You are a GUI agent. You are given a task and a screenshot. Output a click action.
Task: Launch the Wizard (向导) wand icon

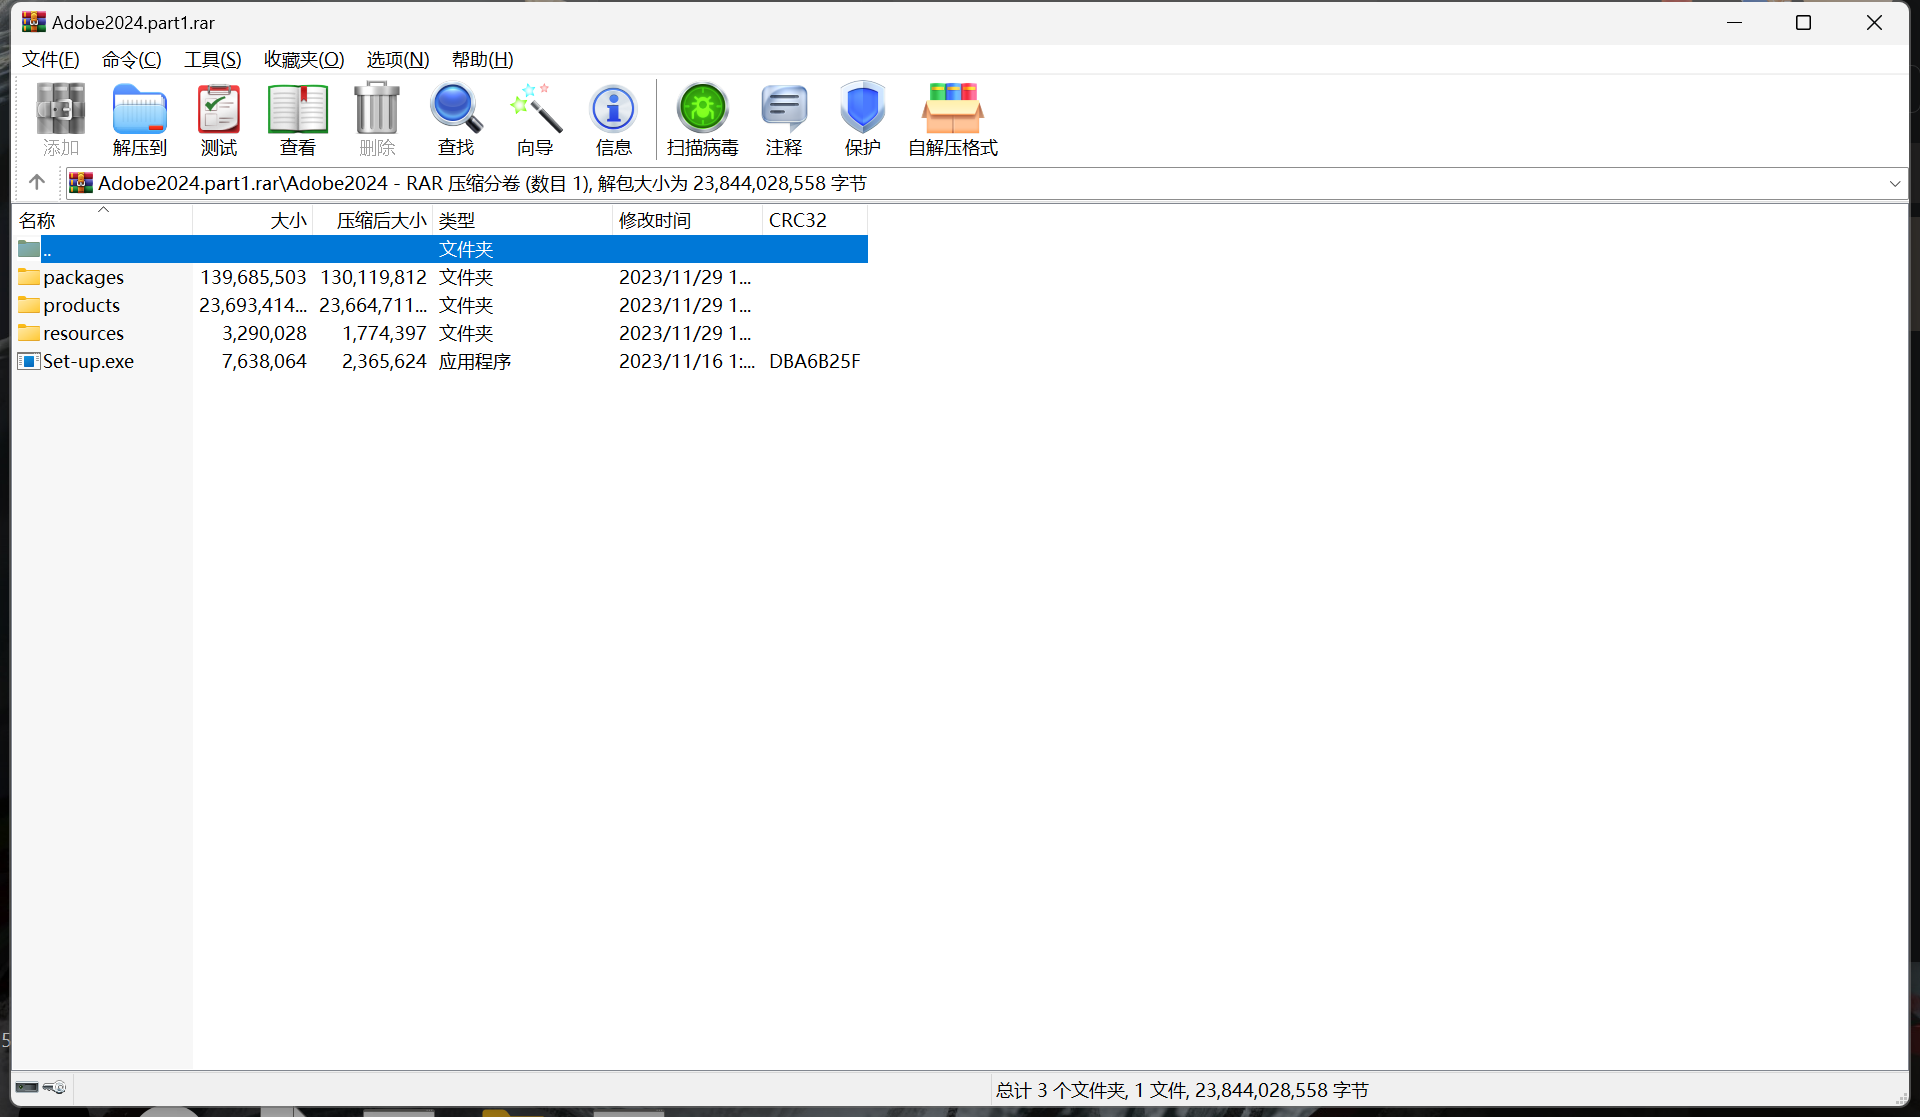(x=535, y=119)
